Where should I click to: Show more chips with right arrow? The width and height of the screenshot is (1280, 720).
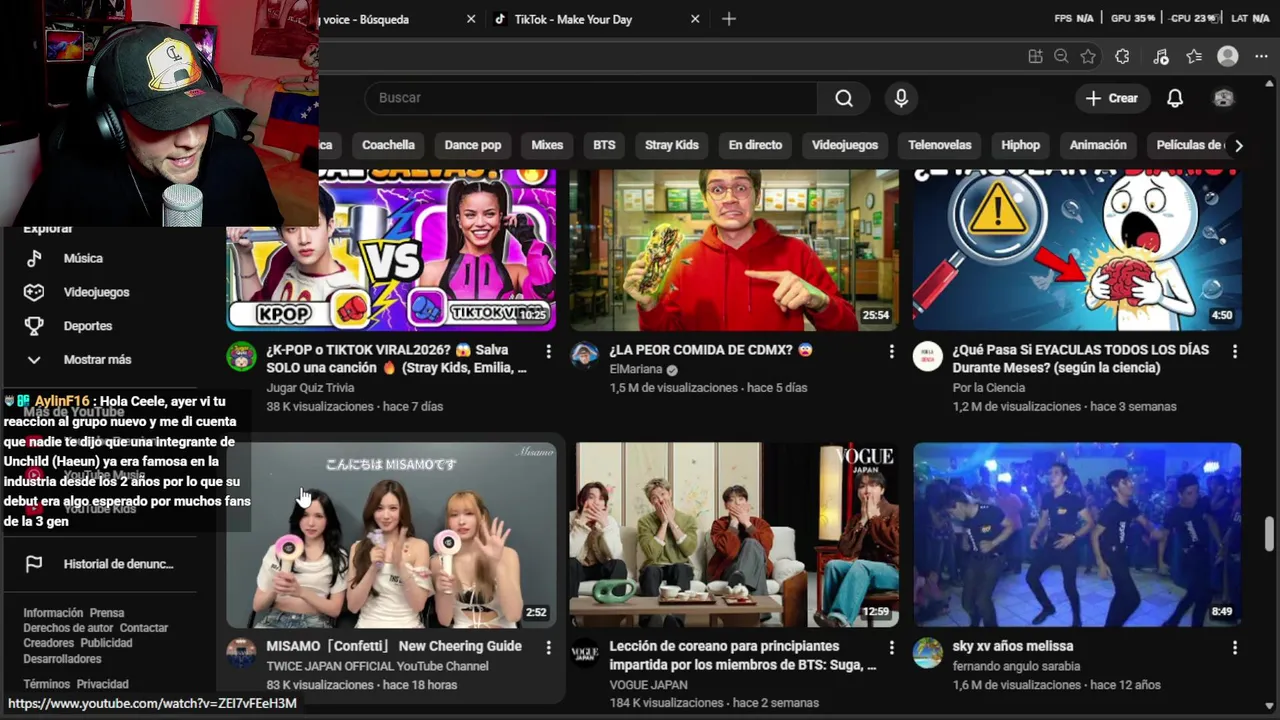[1239, 146]
